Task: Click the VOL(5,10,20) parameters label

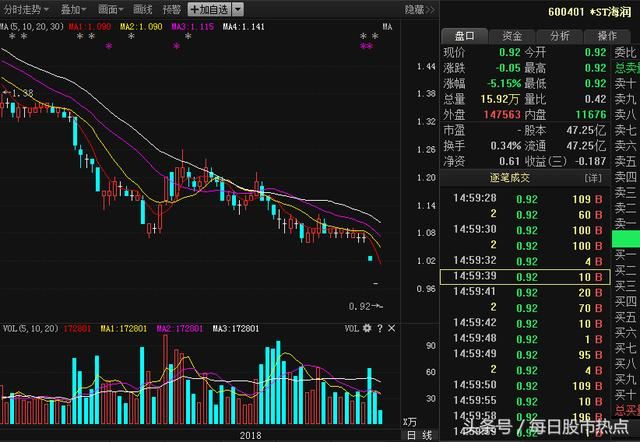Action: click(x=31, y=328)
